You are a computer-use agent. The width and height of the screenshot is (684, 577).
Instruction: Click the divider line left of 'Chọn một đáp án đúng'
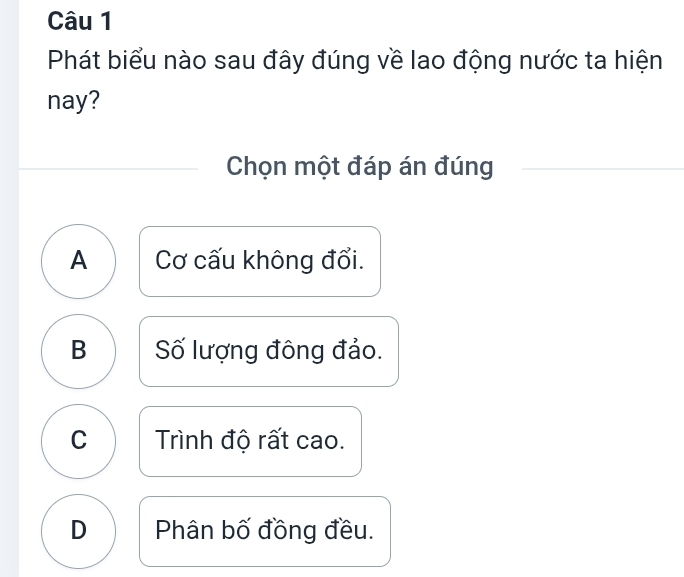tap(110, 168)
